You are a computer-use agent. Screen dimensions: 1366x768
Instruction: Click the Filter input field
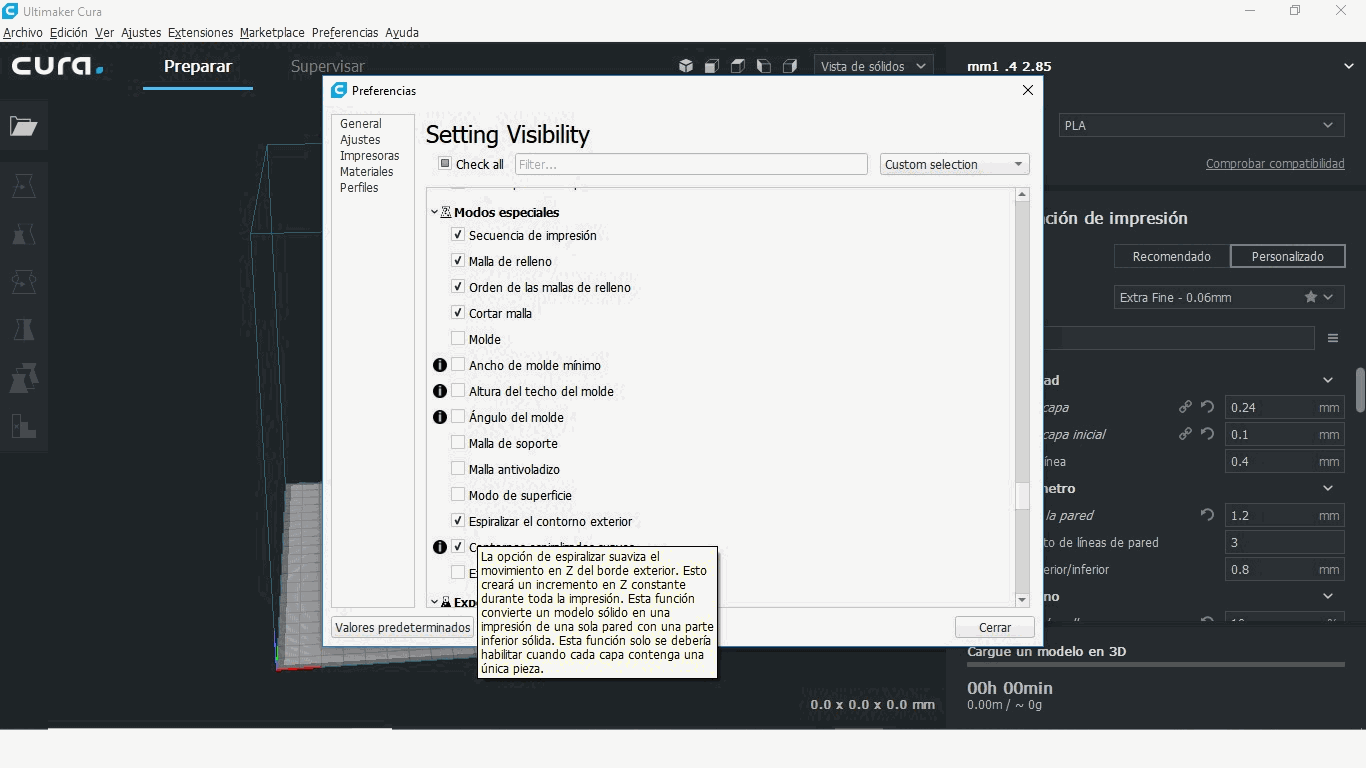tap(690, 163)
